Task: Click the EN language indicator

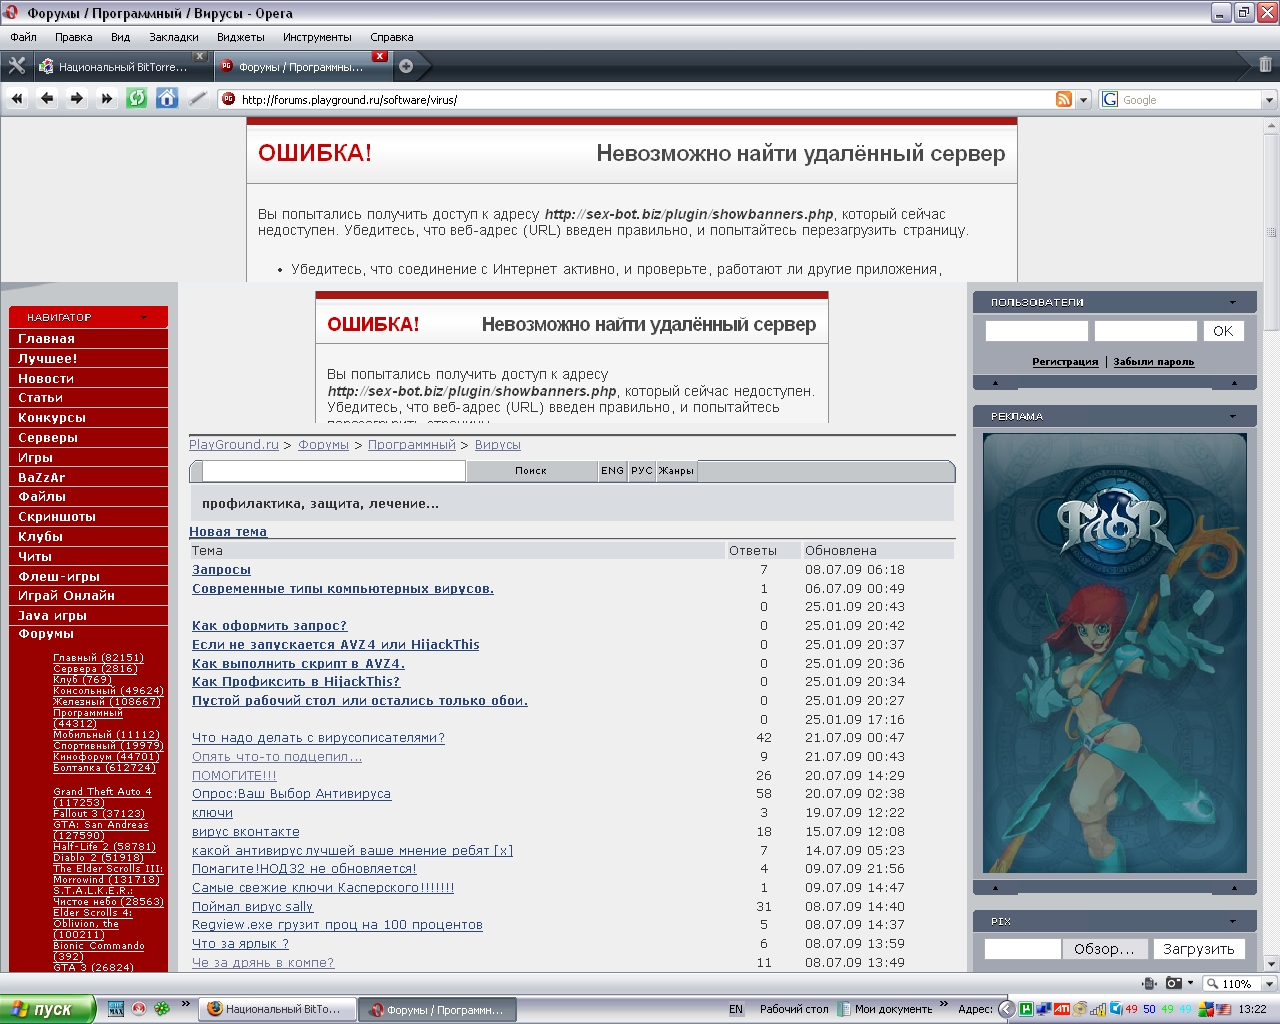Action: click(x=736, y=1009)
